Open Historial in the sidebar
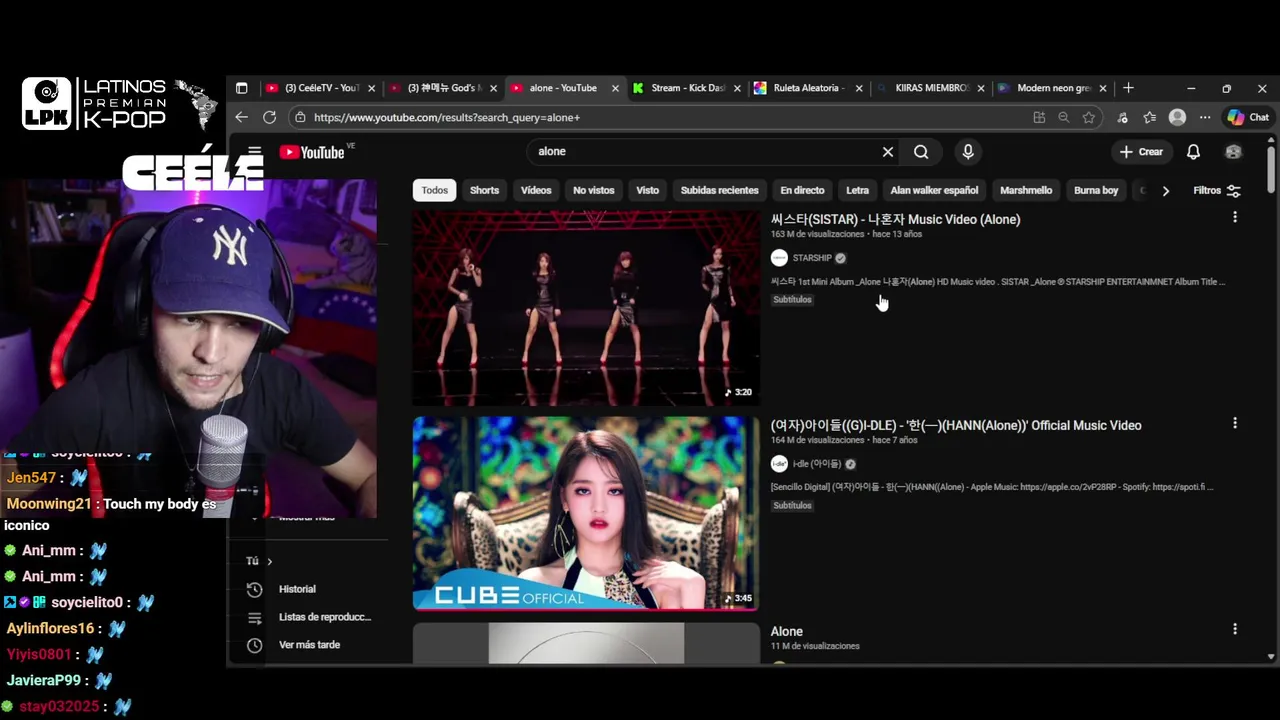Screen dimensions: 1280x720 (297, 589)
